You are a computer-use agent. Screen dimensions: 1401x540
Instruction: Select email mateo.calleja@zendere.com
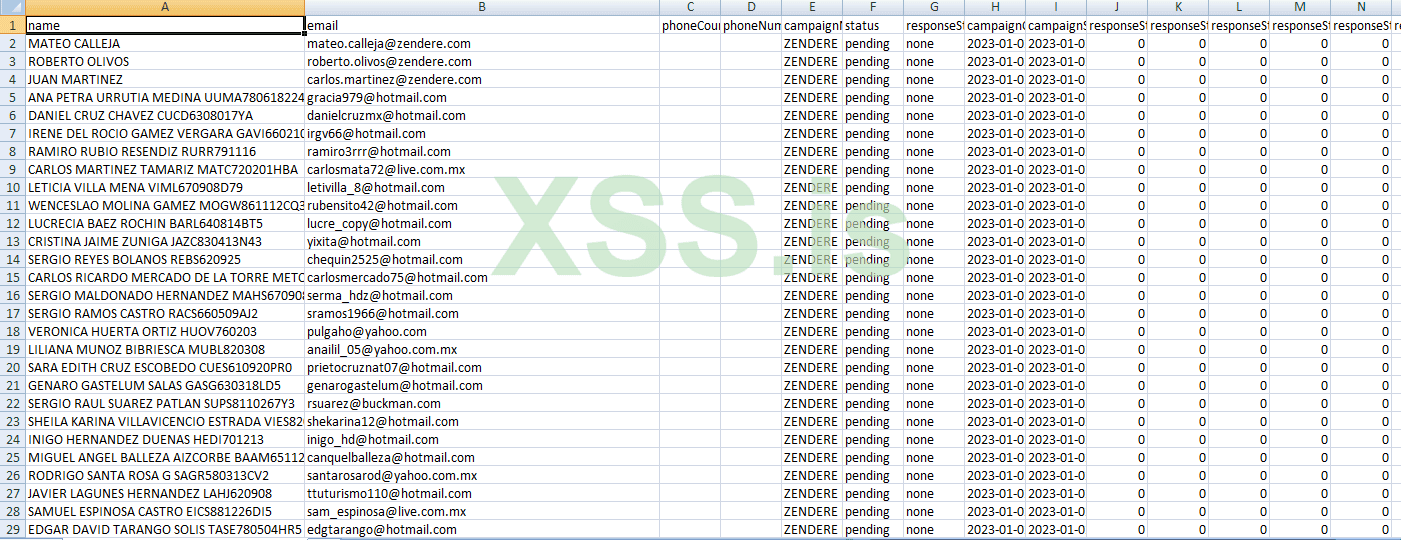coord(482,43)
